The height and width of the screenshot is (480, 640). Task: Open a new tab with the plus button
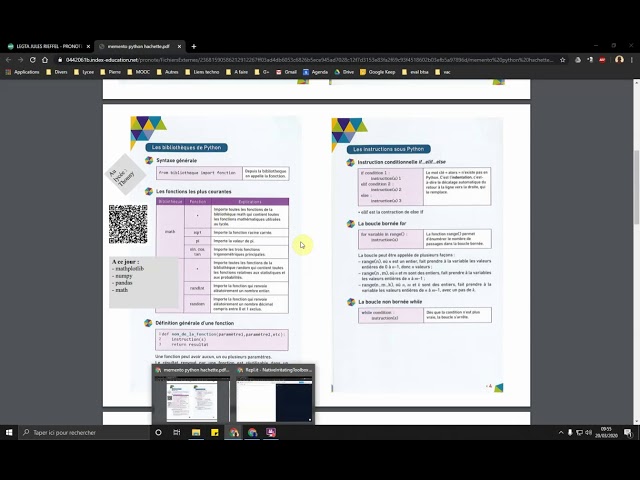pos(194,47)
